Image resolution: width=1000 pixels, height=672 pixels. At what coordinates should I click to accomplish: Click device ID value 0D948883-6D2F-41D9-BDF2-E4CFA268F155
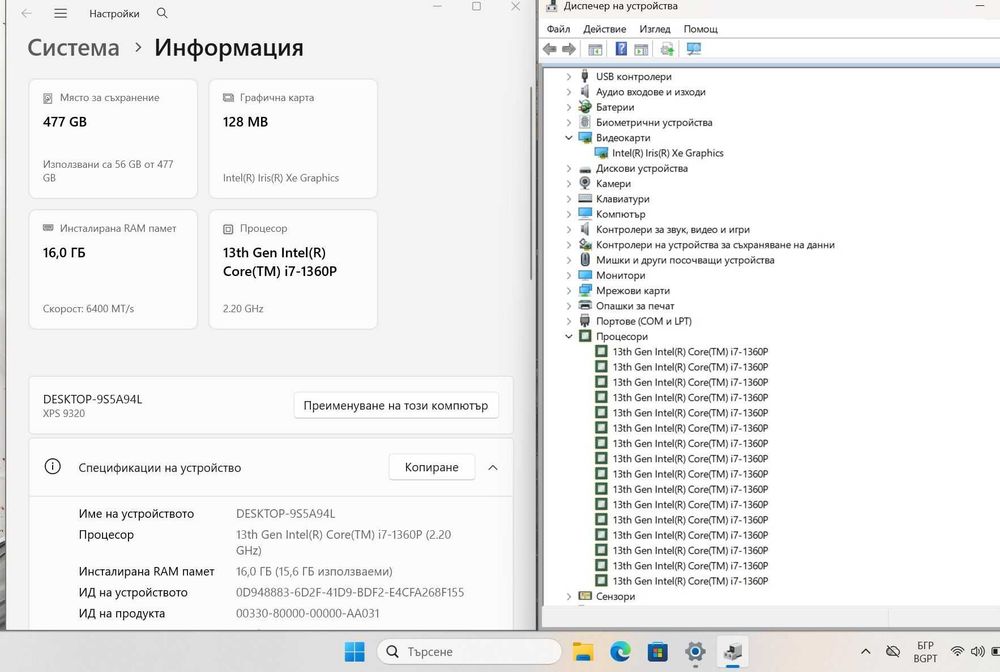click(x=350, y=592)
